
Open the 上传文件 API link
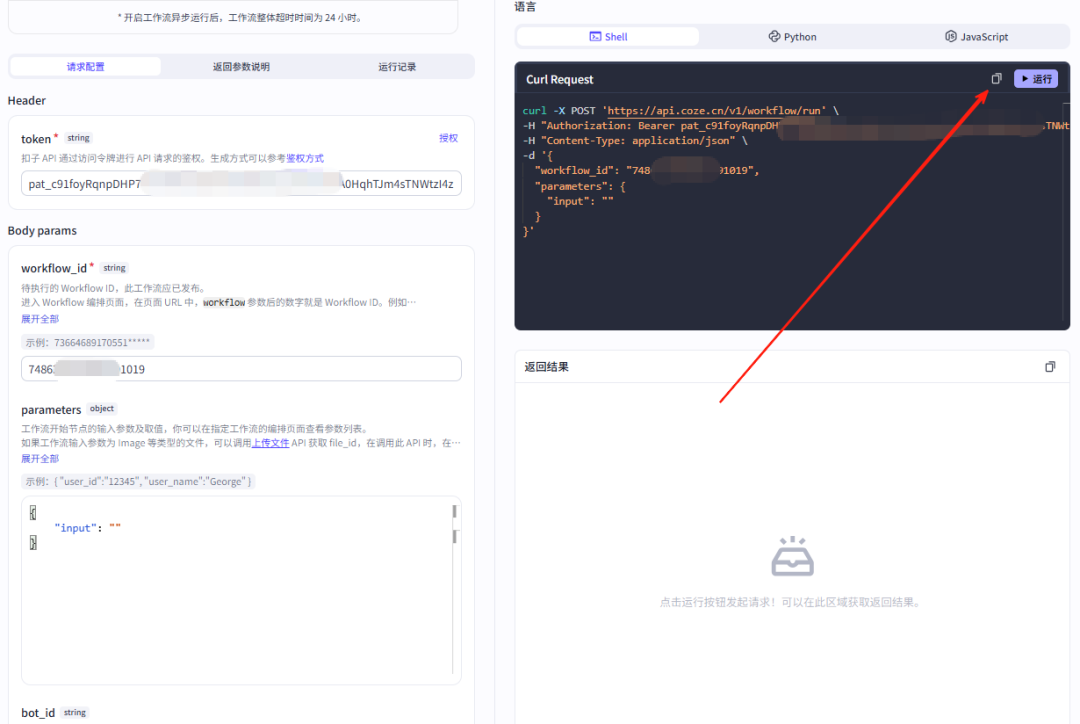tap(270, 442)
